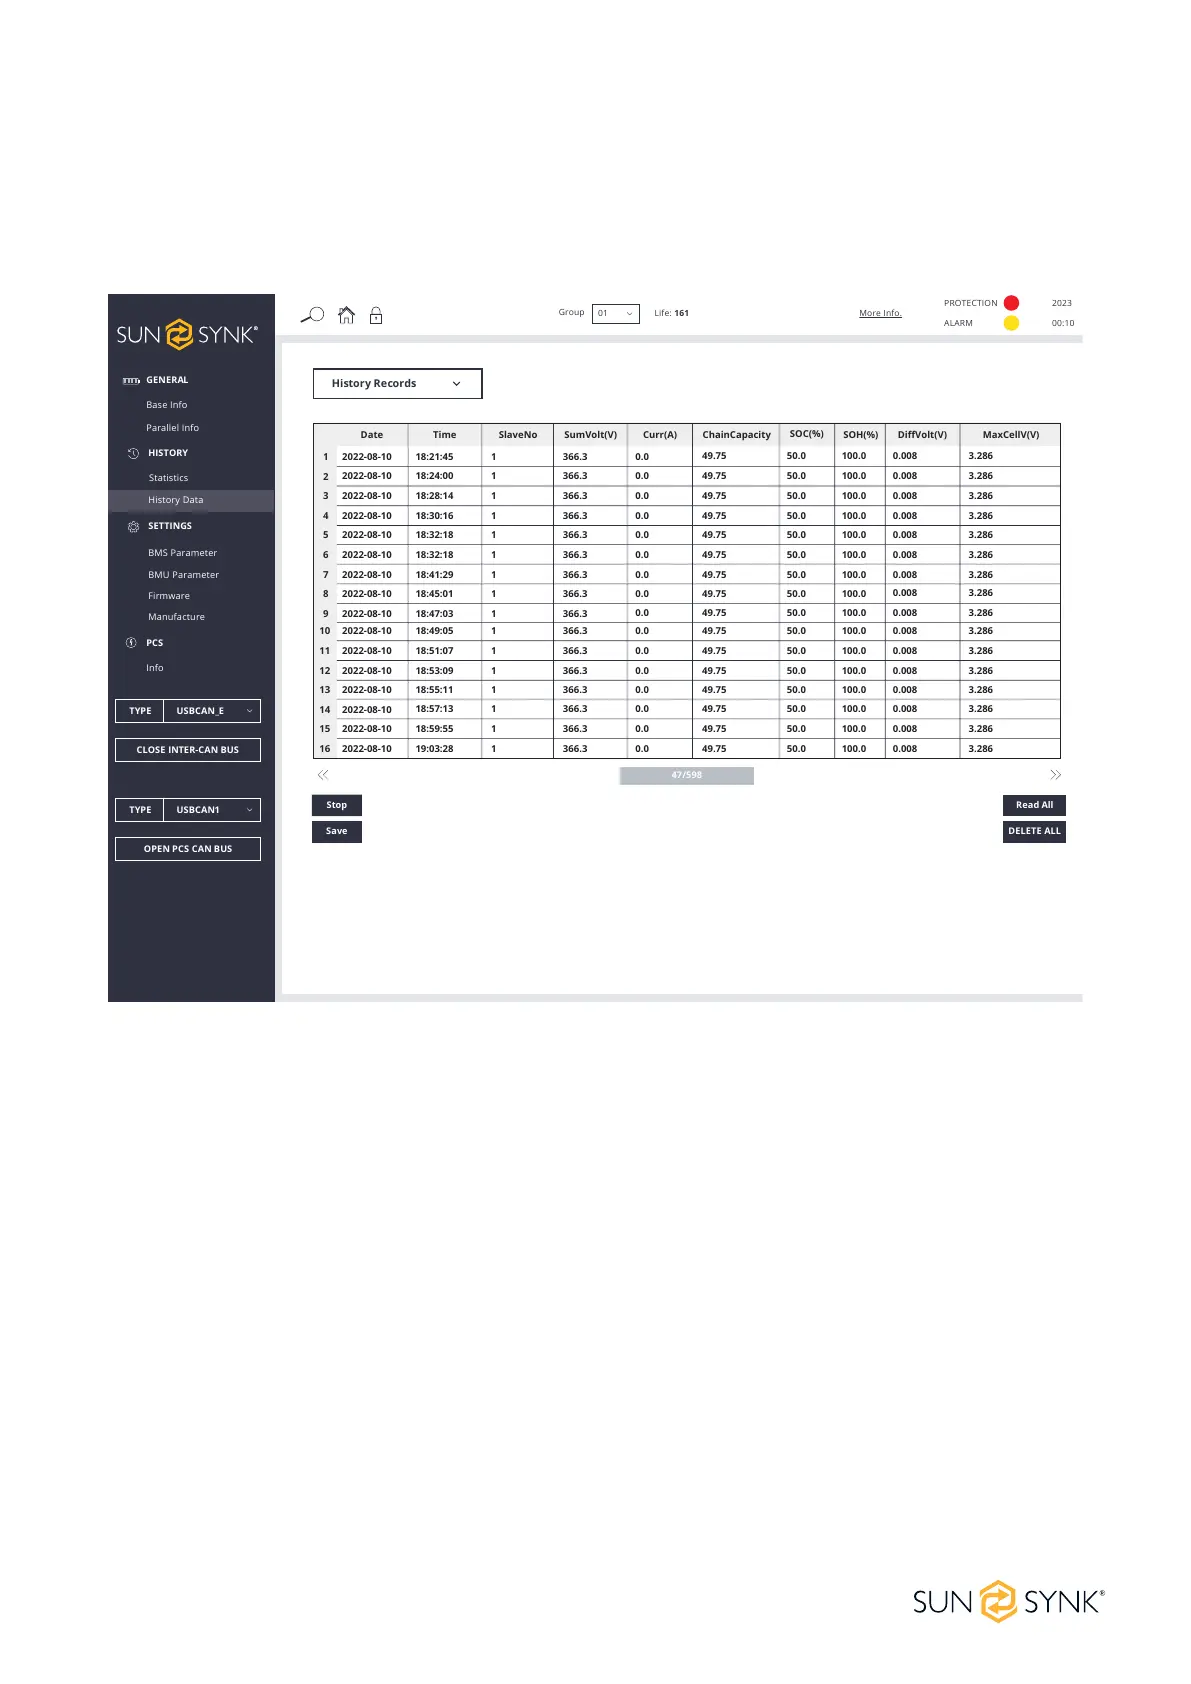Open the History Records dropdown
Screen dimensions: 1191x1684
coord(397,384)
